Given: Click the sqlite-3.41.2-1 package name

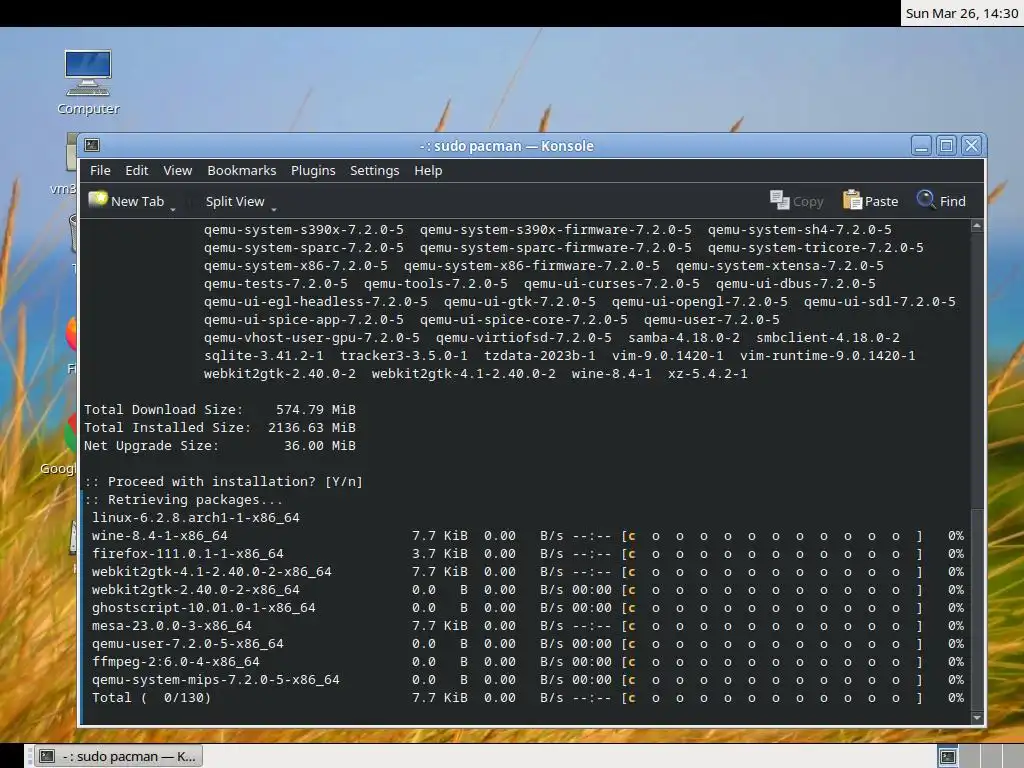Looking at the screenshot, I should pos(264,356).
